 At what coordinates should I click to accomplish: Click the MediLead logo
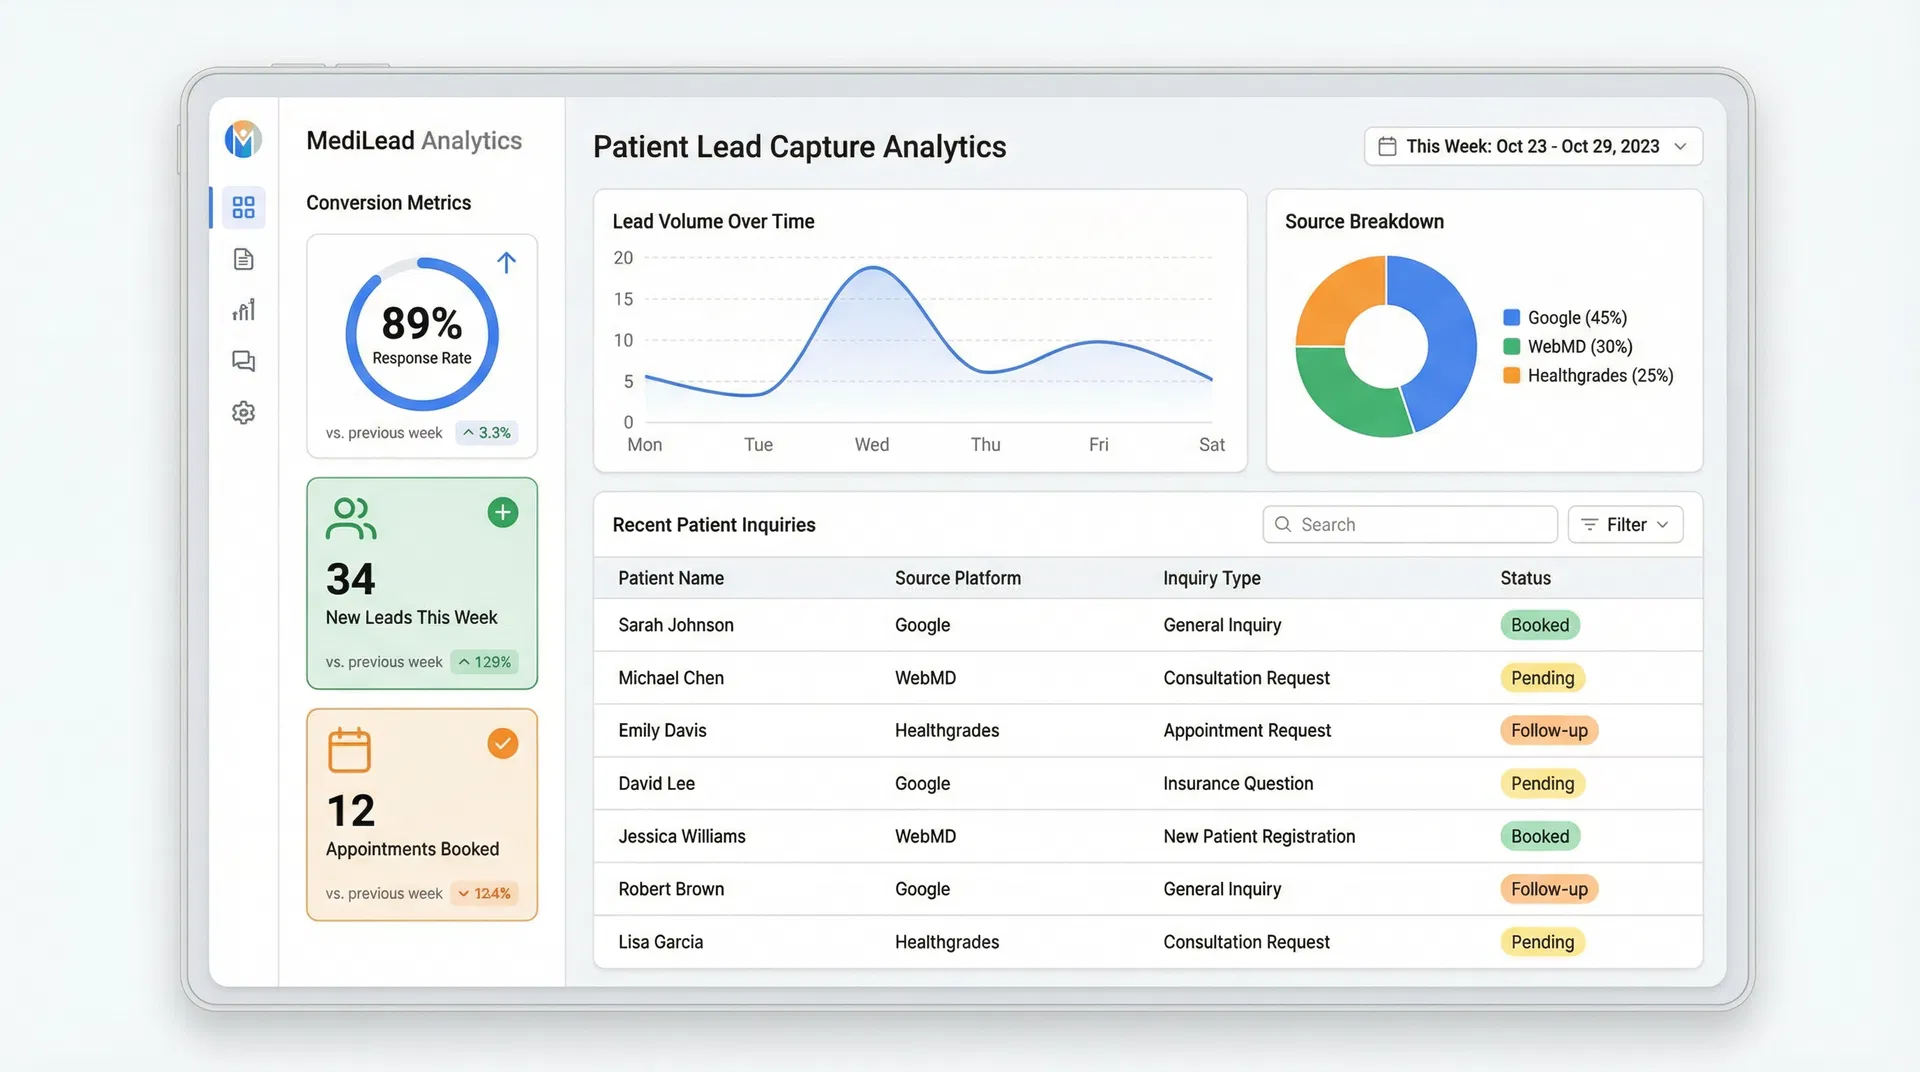pos(243,139)
